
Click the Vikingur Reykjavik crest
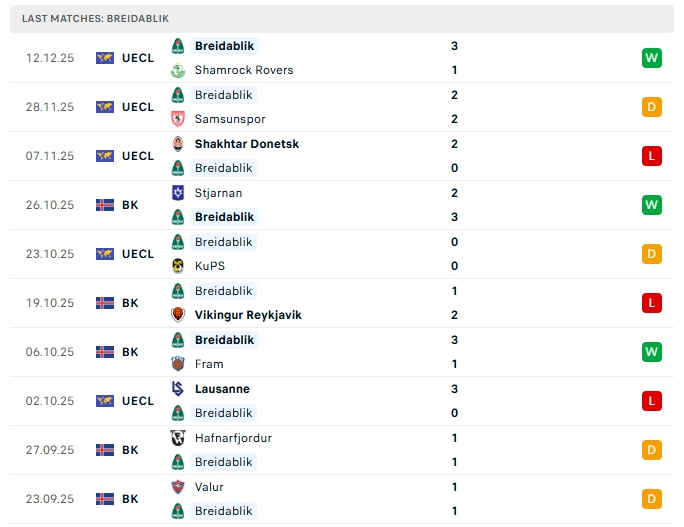(178, 315)
